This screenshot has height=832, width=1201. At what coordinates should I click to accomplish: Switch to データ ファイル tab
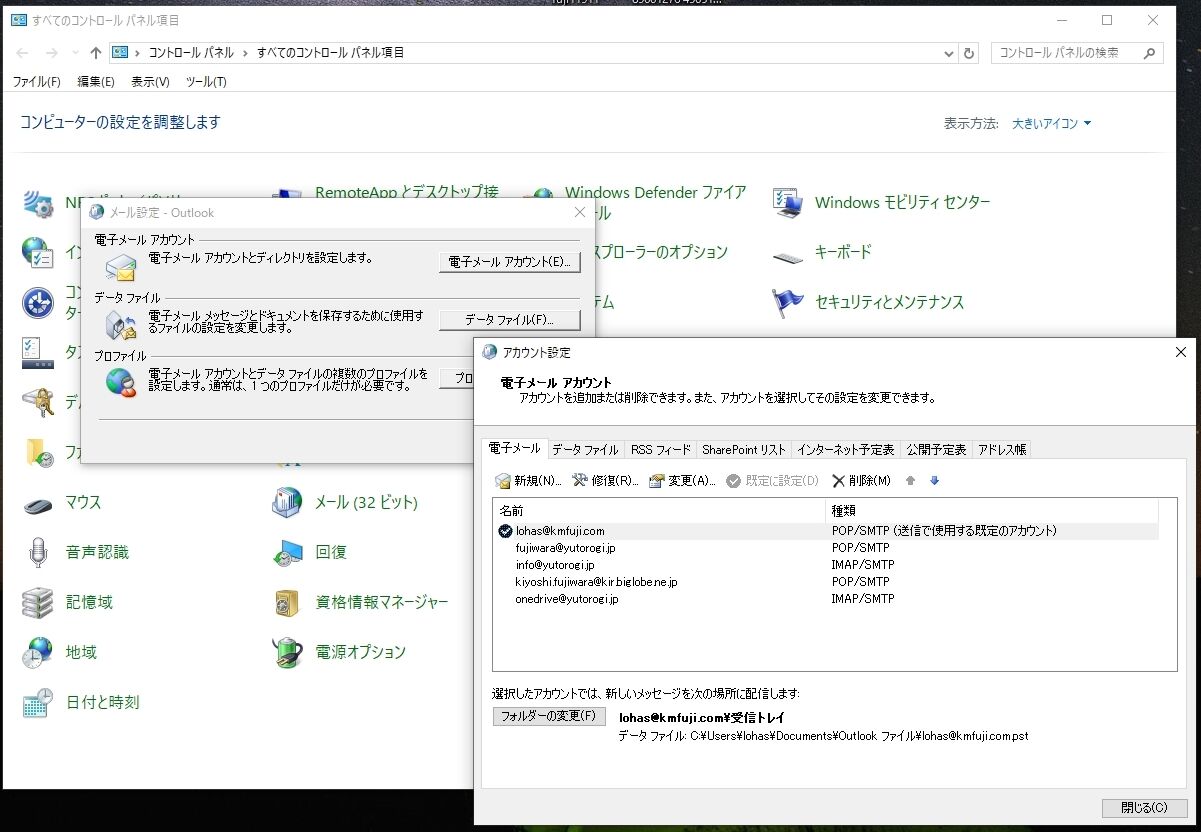585,450
